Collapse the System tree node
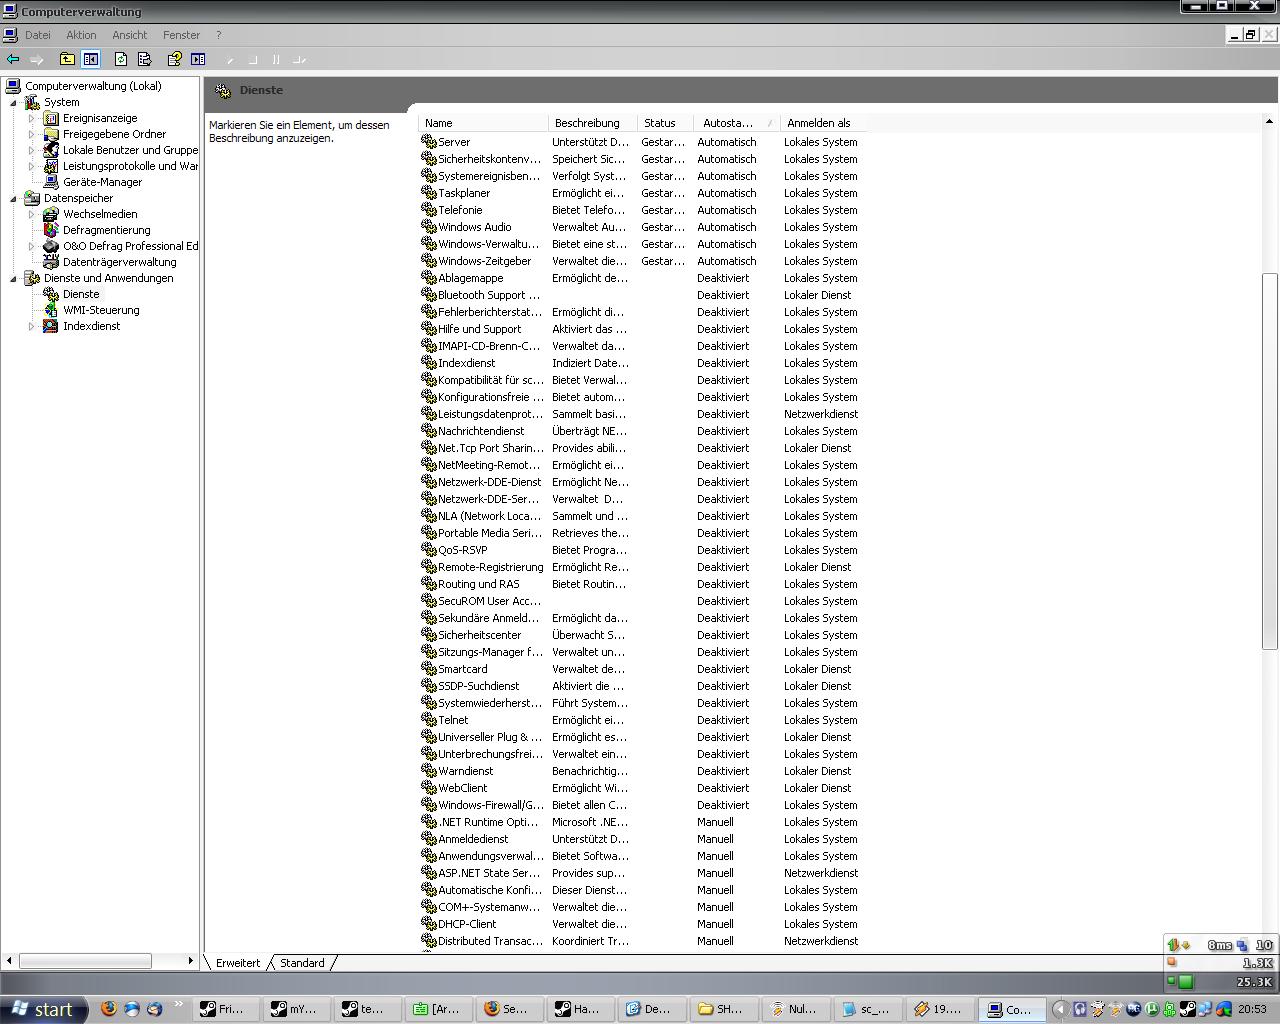The image size is (1280, 1024). (x=14, y=102)
